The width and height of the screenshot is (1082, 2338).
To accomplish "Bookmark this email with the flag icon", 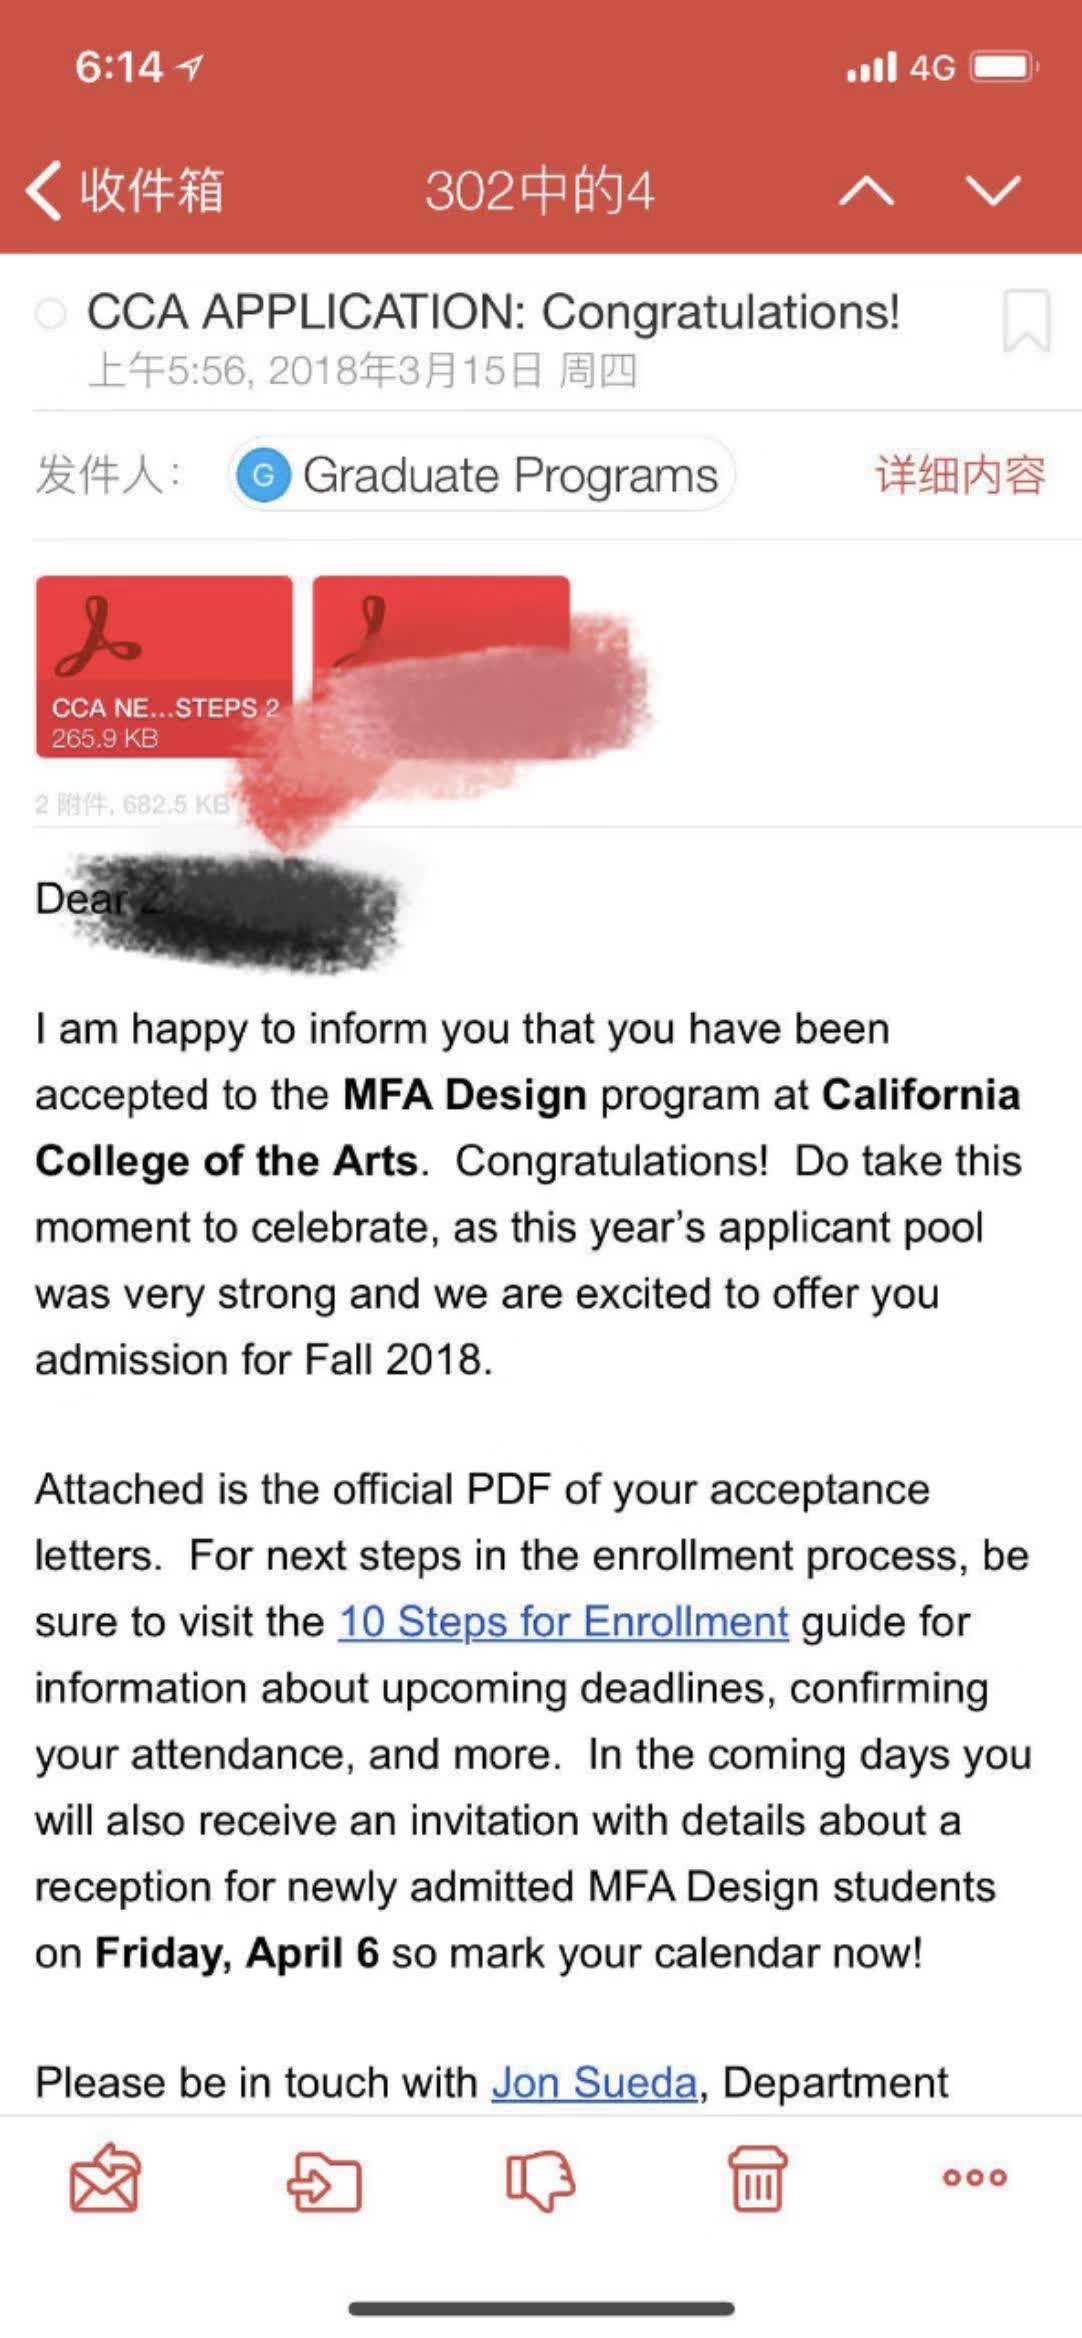I will pos(1026,321).
